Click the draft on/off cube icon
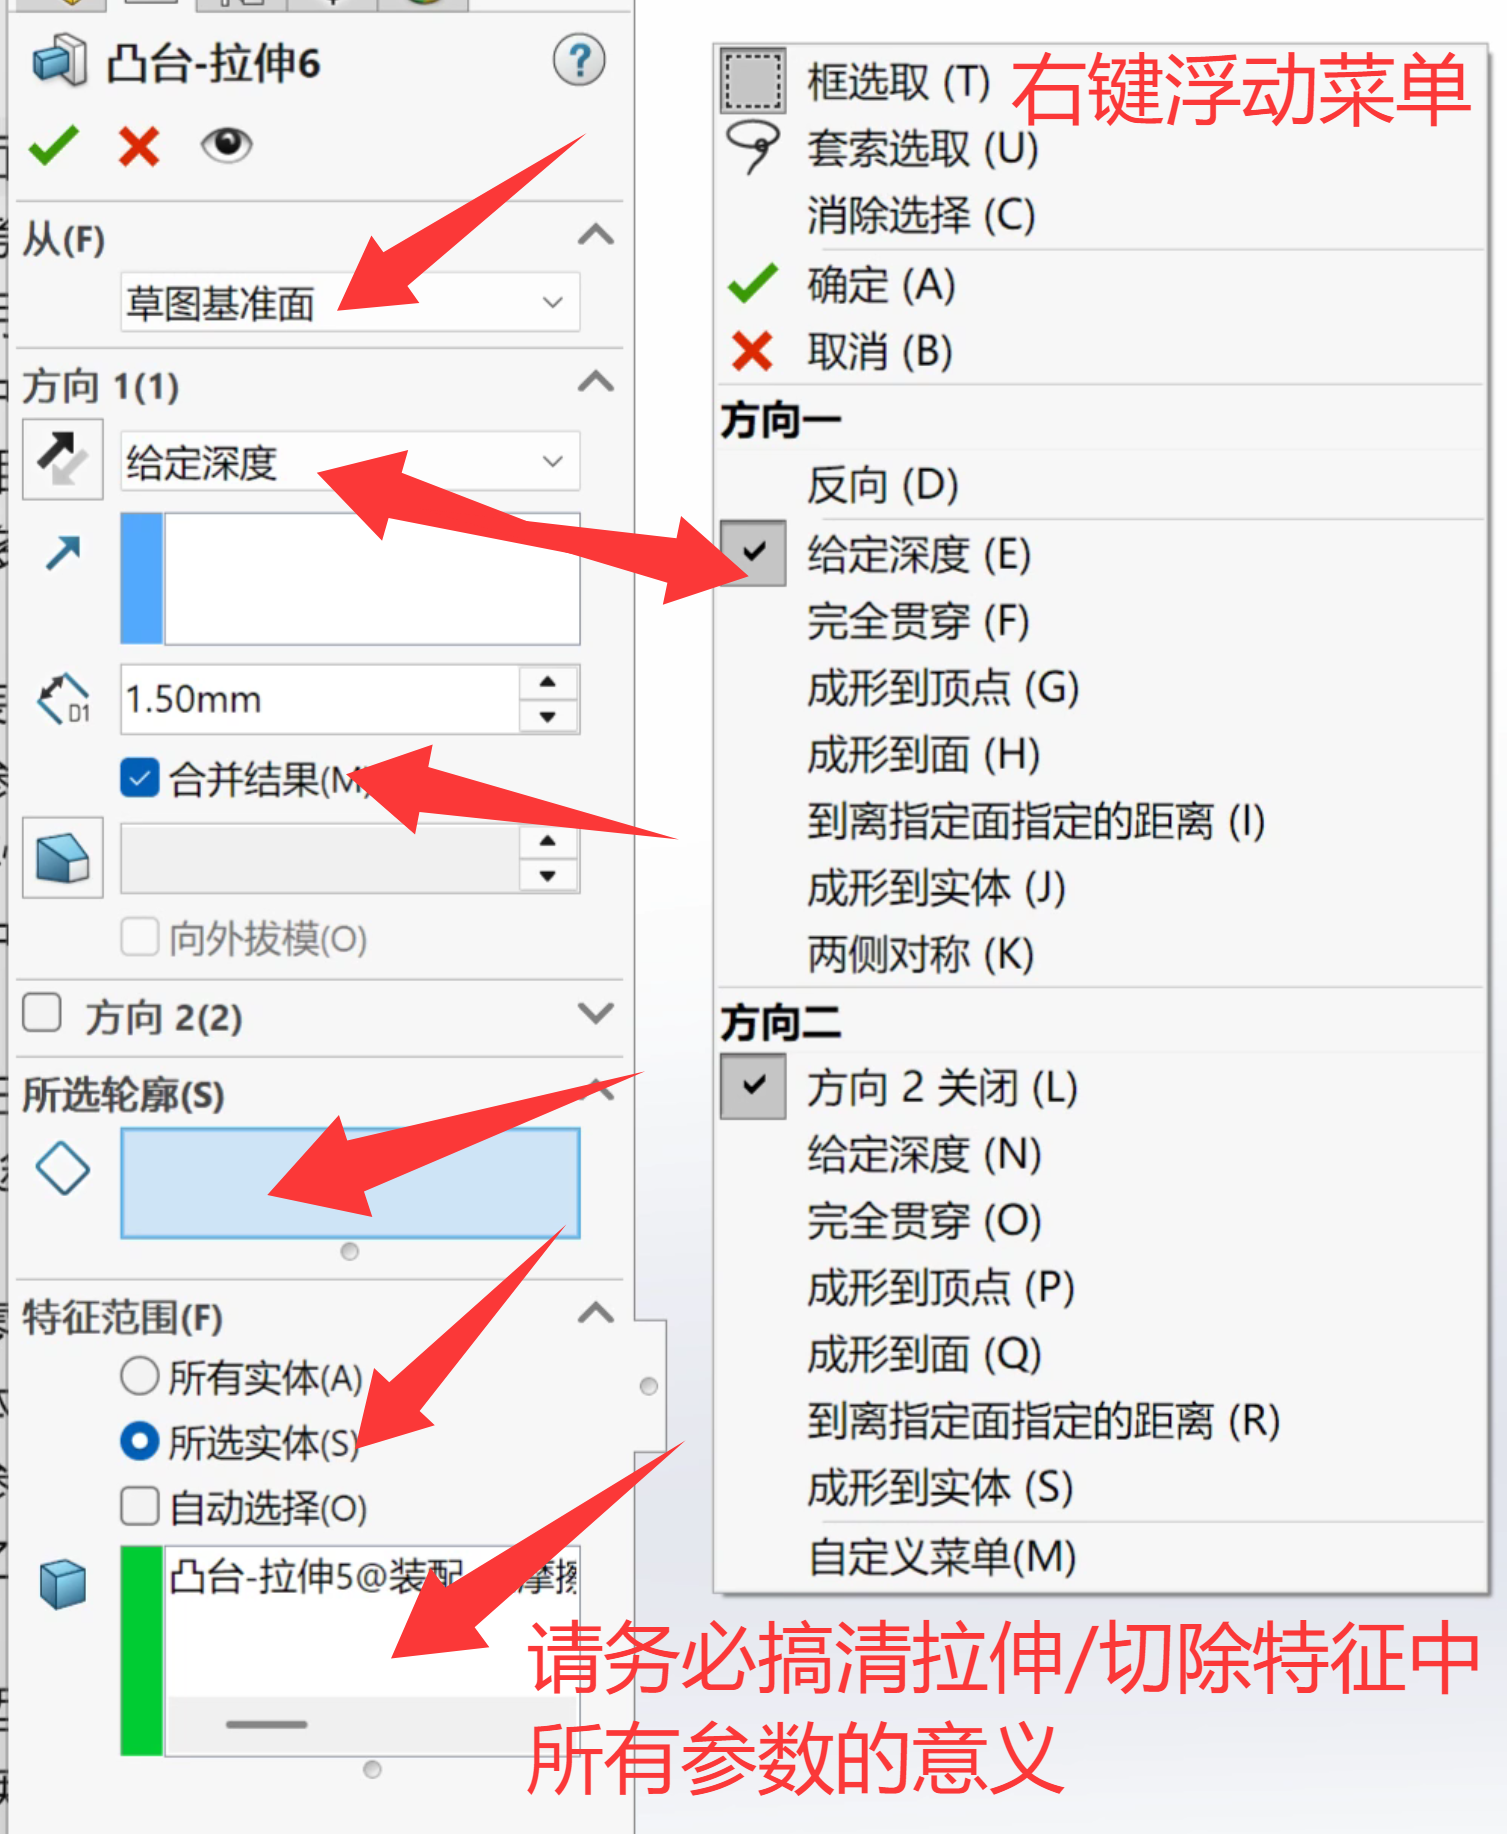This screenshot has width=1507, height=1834. 62,858
